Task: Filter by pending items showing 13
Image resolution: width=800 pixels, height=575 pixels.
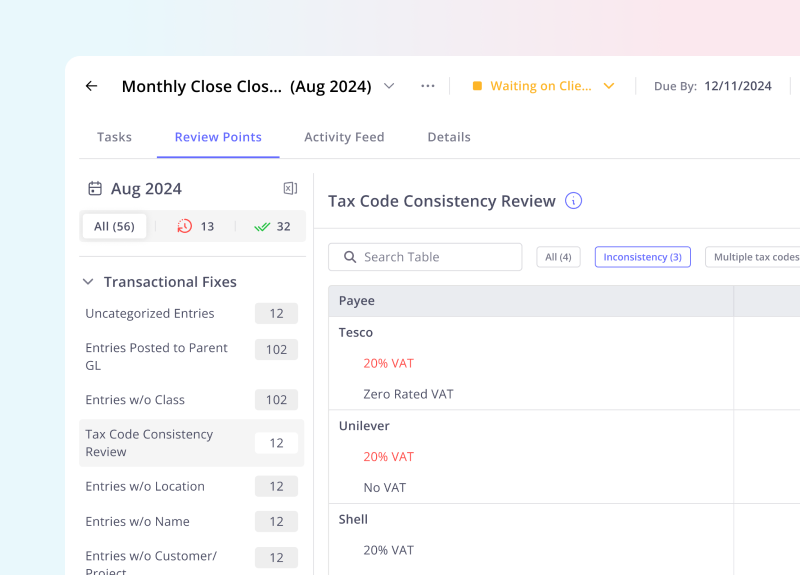Action: click(195, 226)
